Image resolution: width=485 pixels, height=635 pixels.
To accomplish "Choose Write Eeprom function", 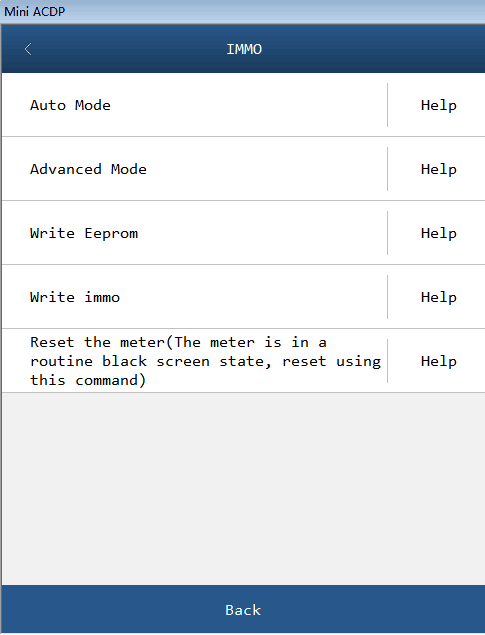I will (x=194, y=233).
